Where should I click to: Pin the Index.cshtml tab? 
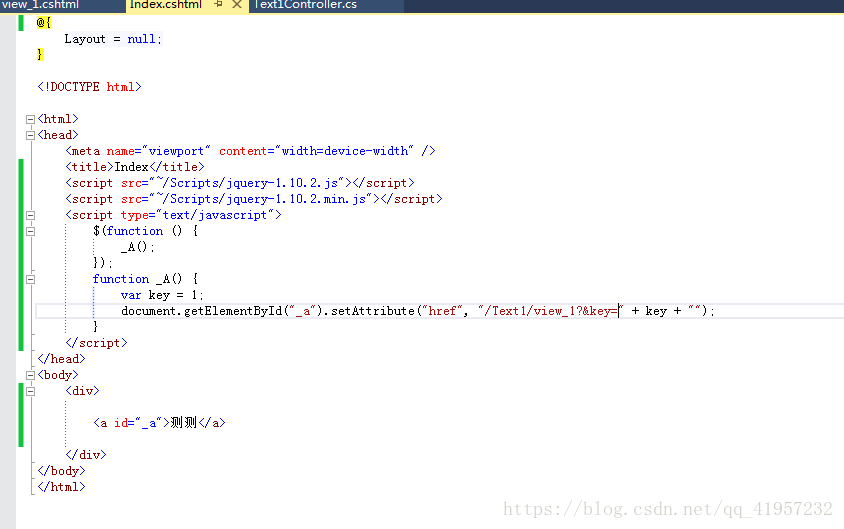[219, 4]
